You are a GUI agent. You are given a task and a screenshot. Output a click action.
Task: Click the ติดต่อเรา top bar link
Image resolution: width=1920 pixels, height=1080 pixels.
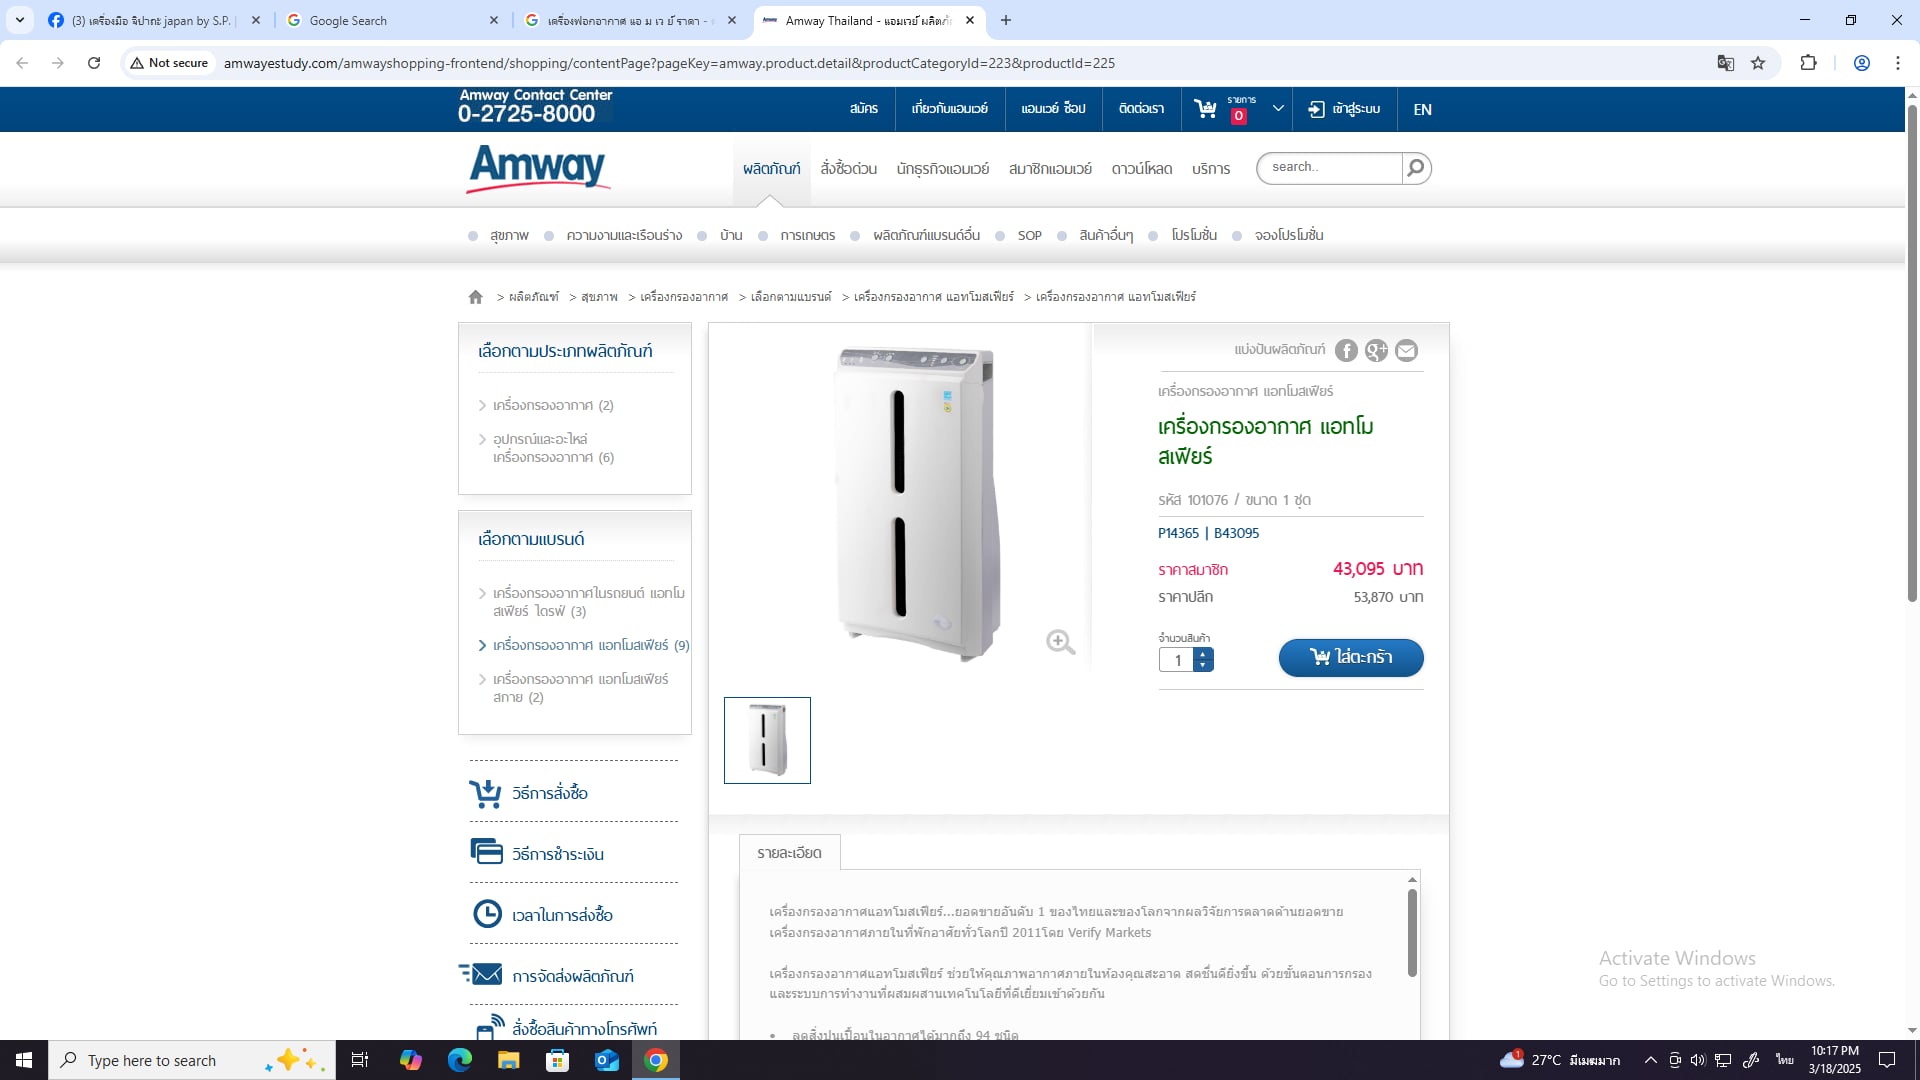pos(1141,109)
